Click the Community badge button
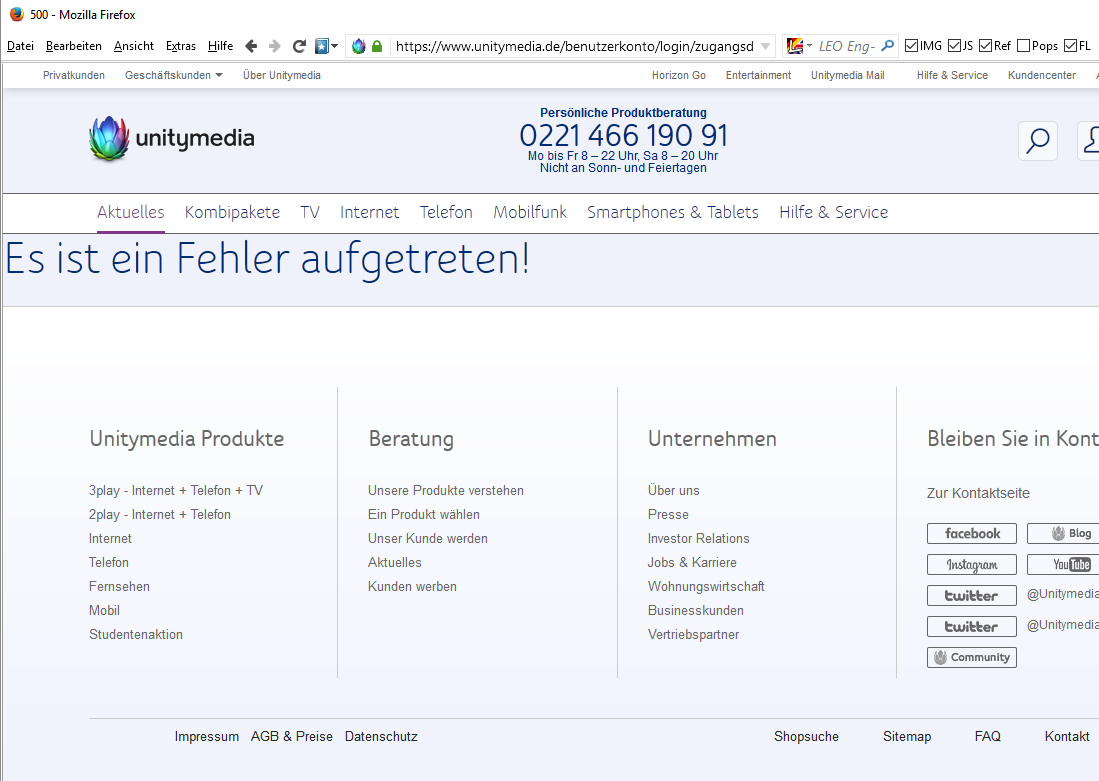The image size is (1099, 781). point(971,657)
